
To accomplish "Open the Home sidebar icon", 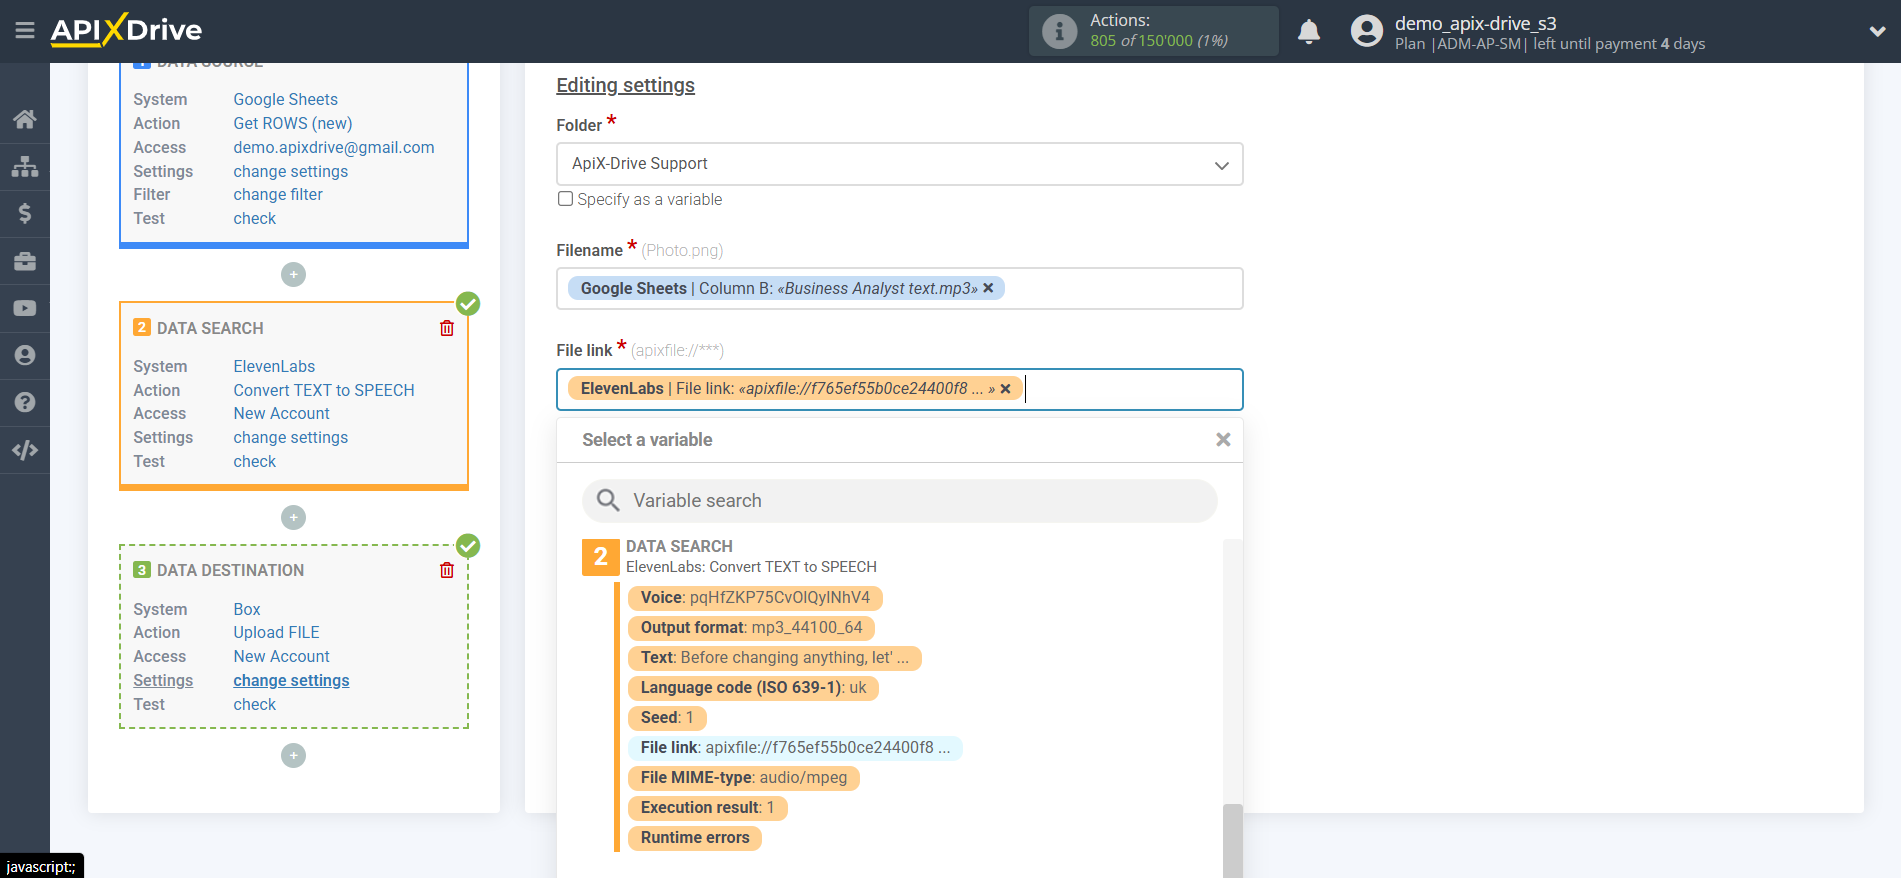I will (x=25, y=119).
